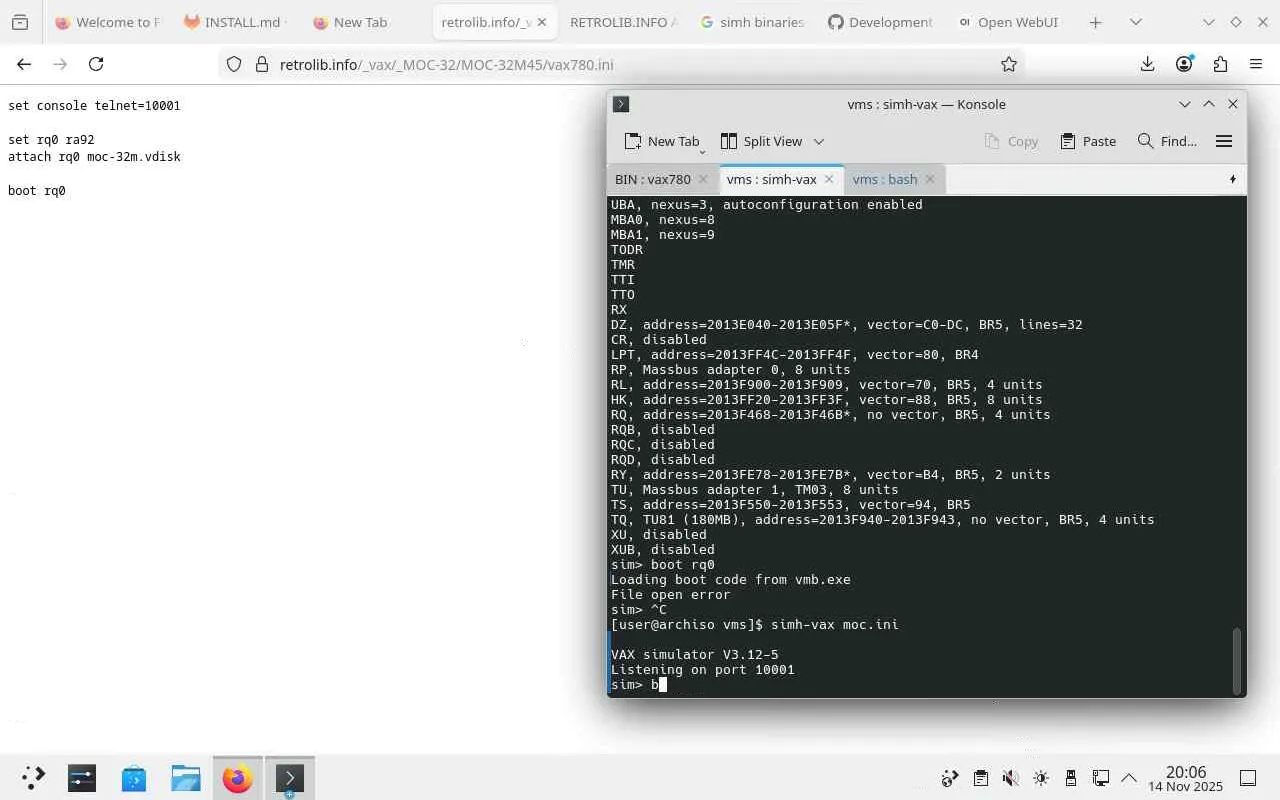Open the KDE application launcher
This screenshot has height=800, width=1280.
coord(33,778)
